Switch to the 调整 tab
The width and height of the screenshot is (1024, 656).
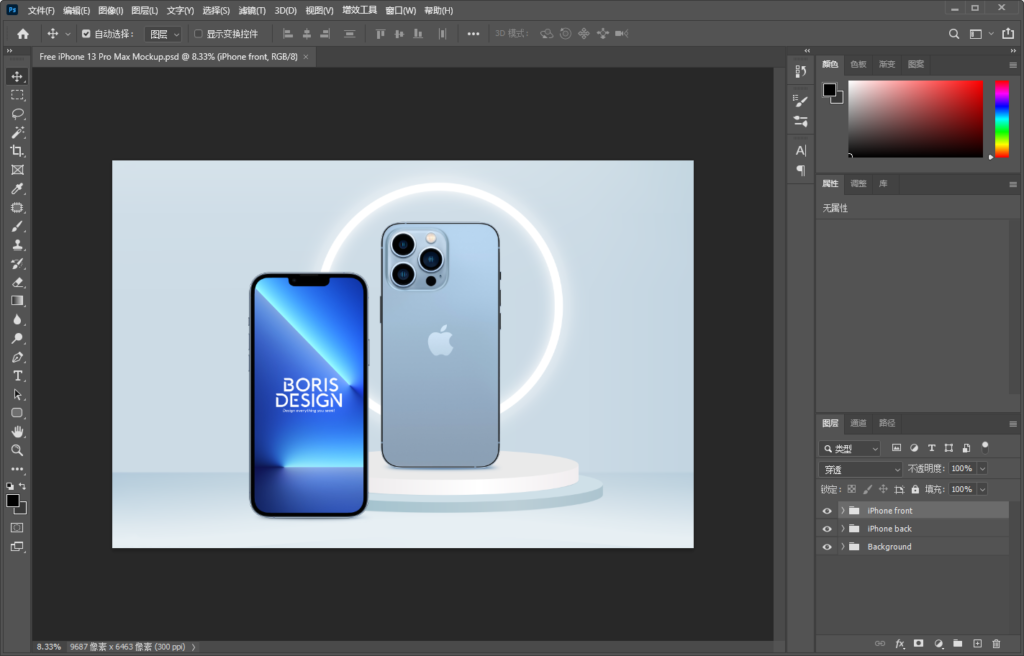click(858, 184)
